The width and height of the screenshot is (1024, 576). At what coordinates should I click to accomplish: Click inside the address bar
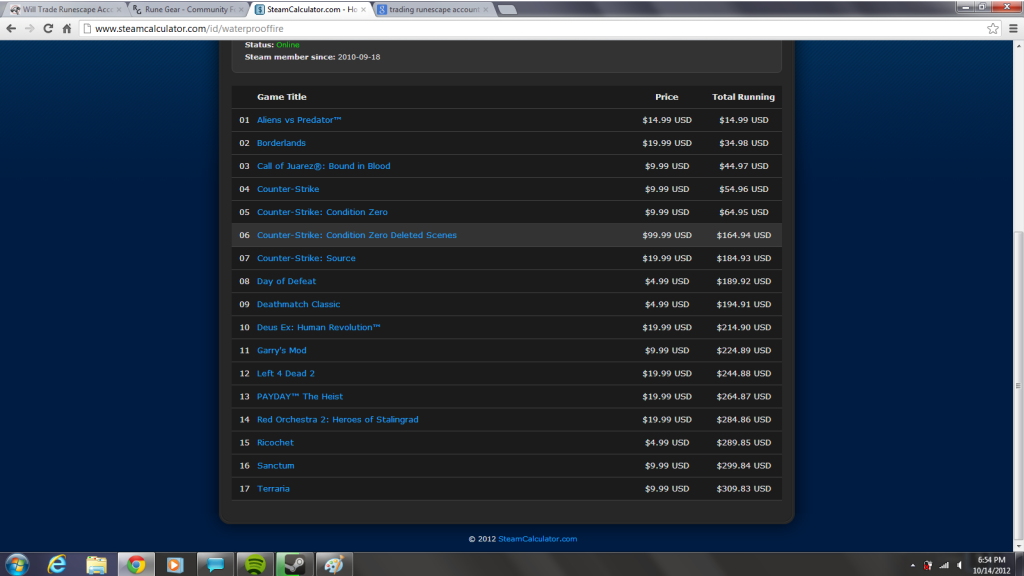coord(300,28)
